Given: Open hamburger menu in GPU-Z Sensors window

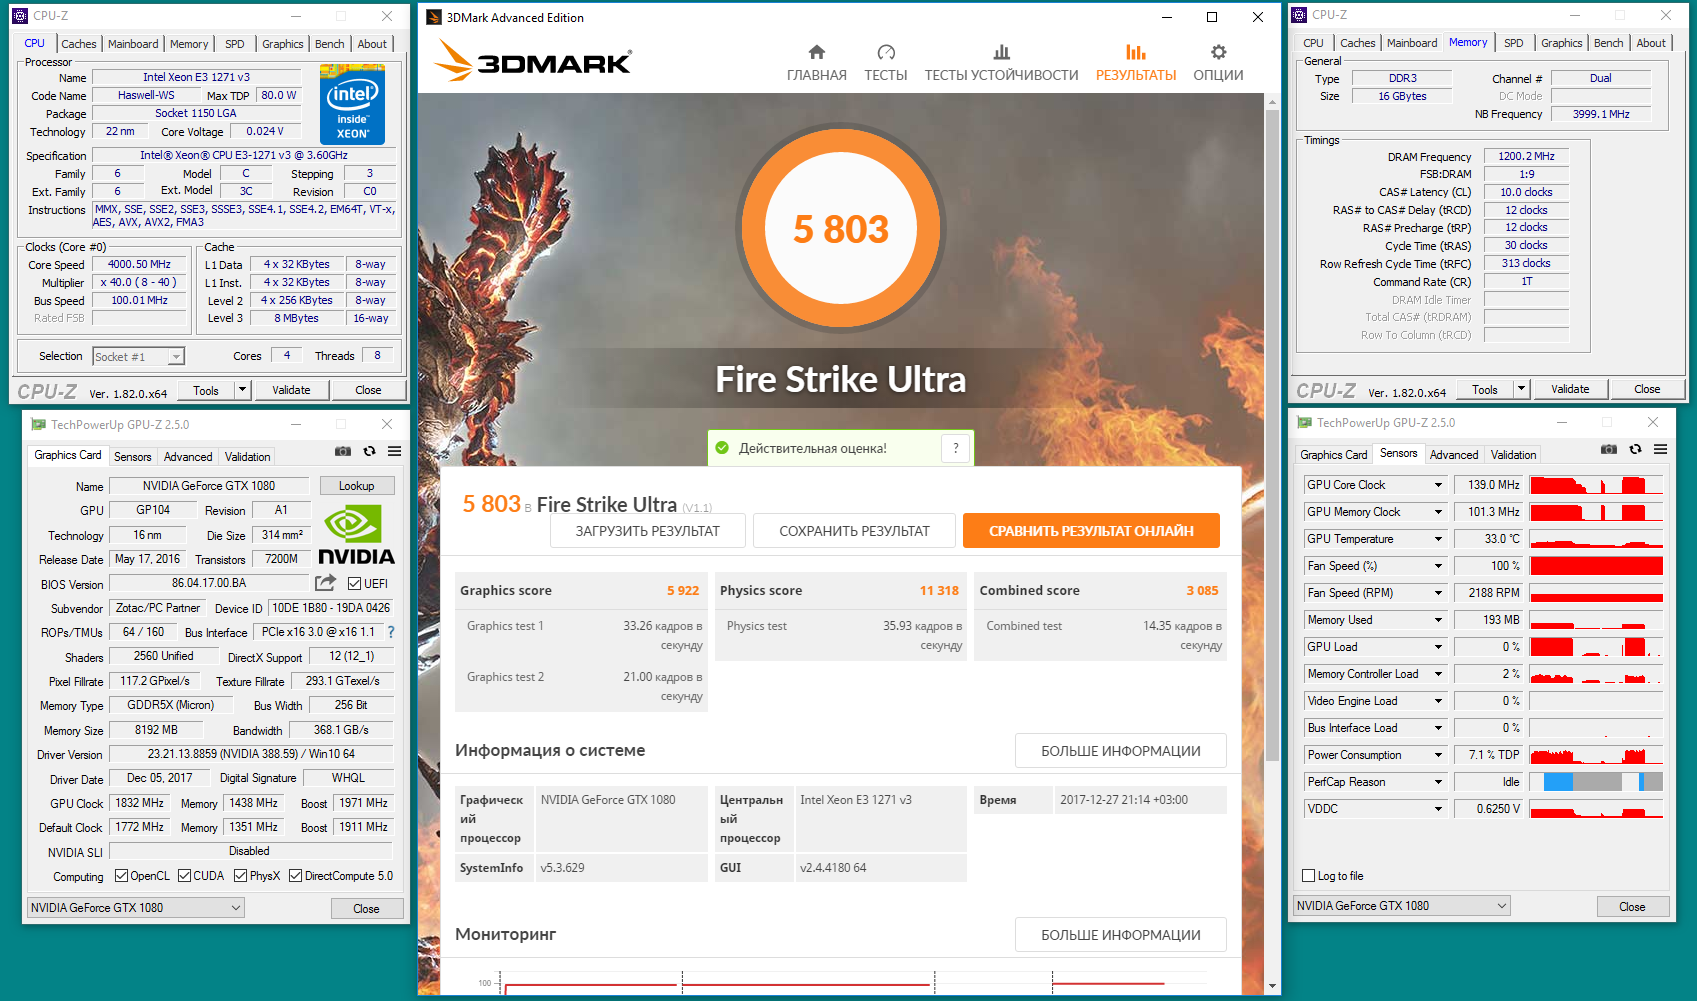Looking at the screenshot, I should tap(1661, 449).
